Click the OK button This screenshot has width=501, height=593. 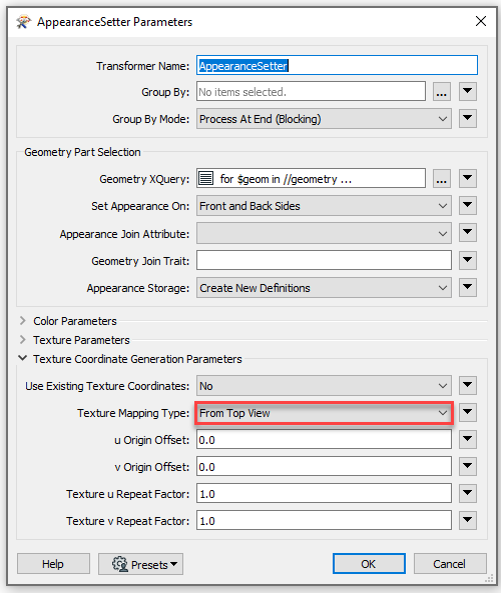pyautogui.click(x=369, y=564)
